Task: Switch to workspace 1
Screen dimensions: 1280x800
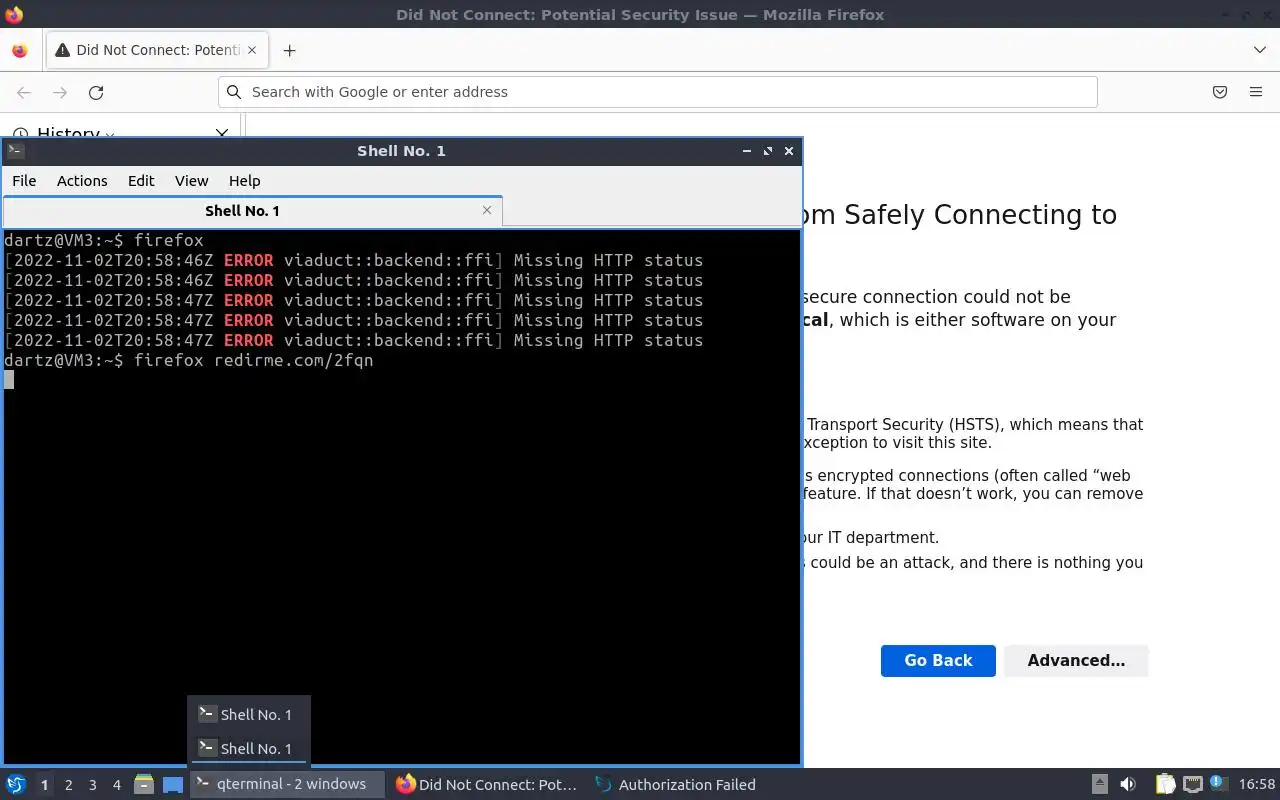Action: click(44, 785)
